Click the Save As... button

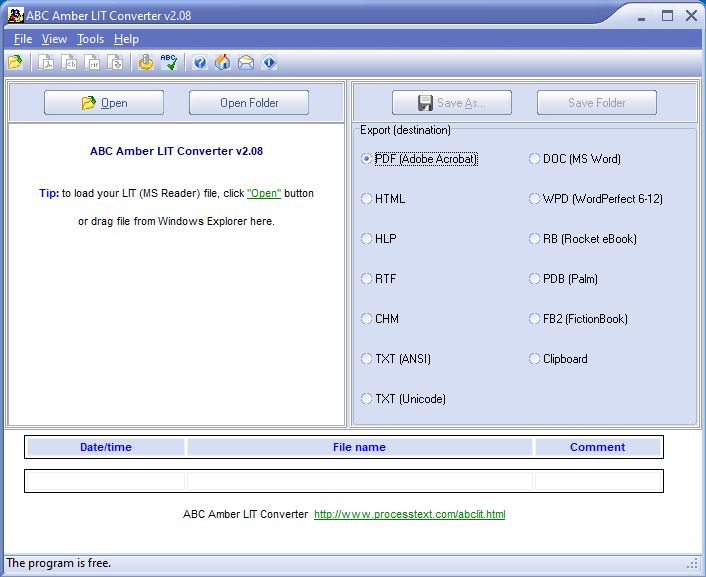452,103
